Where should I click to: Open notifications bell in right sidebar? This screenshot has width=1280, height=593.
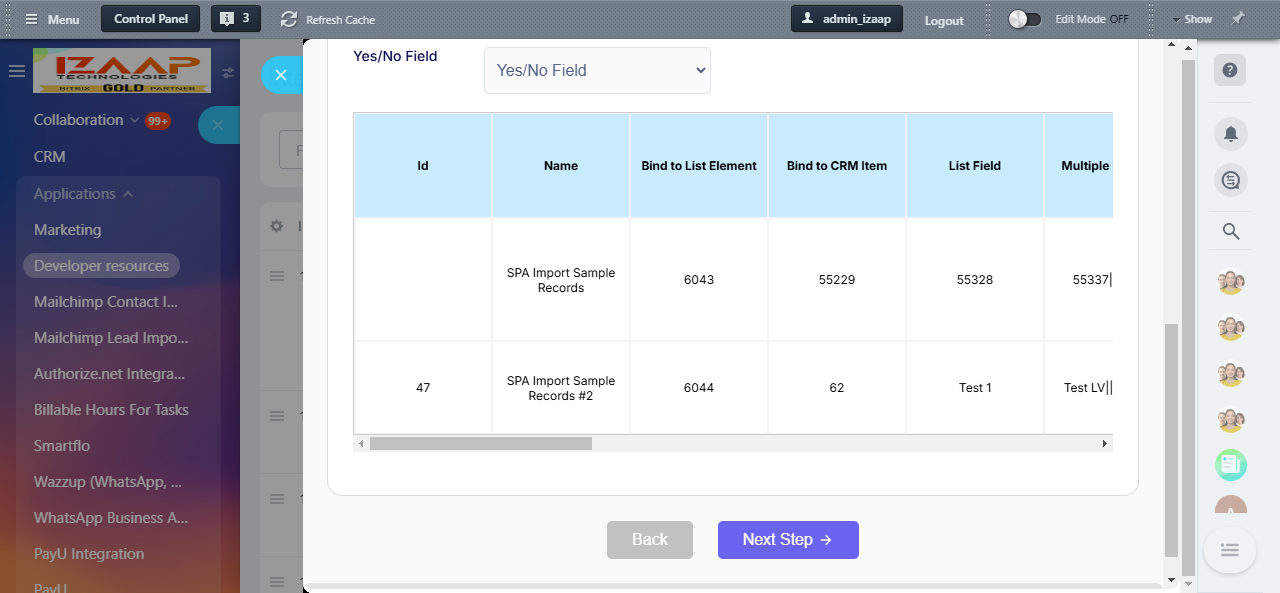click(1230, 133)
